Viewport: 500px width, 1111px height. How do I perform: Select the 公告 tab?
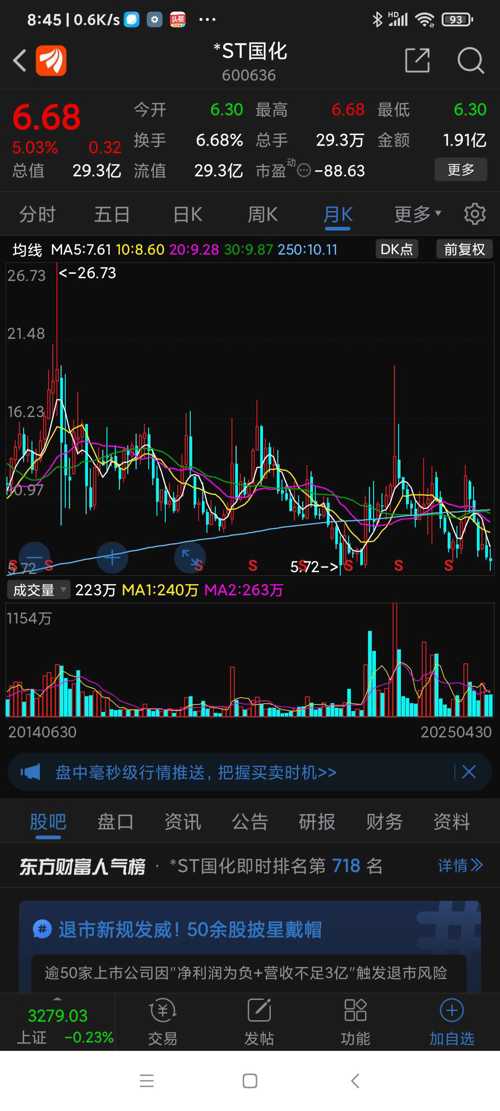tap(250, 822)
